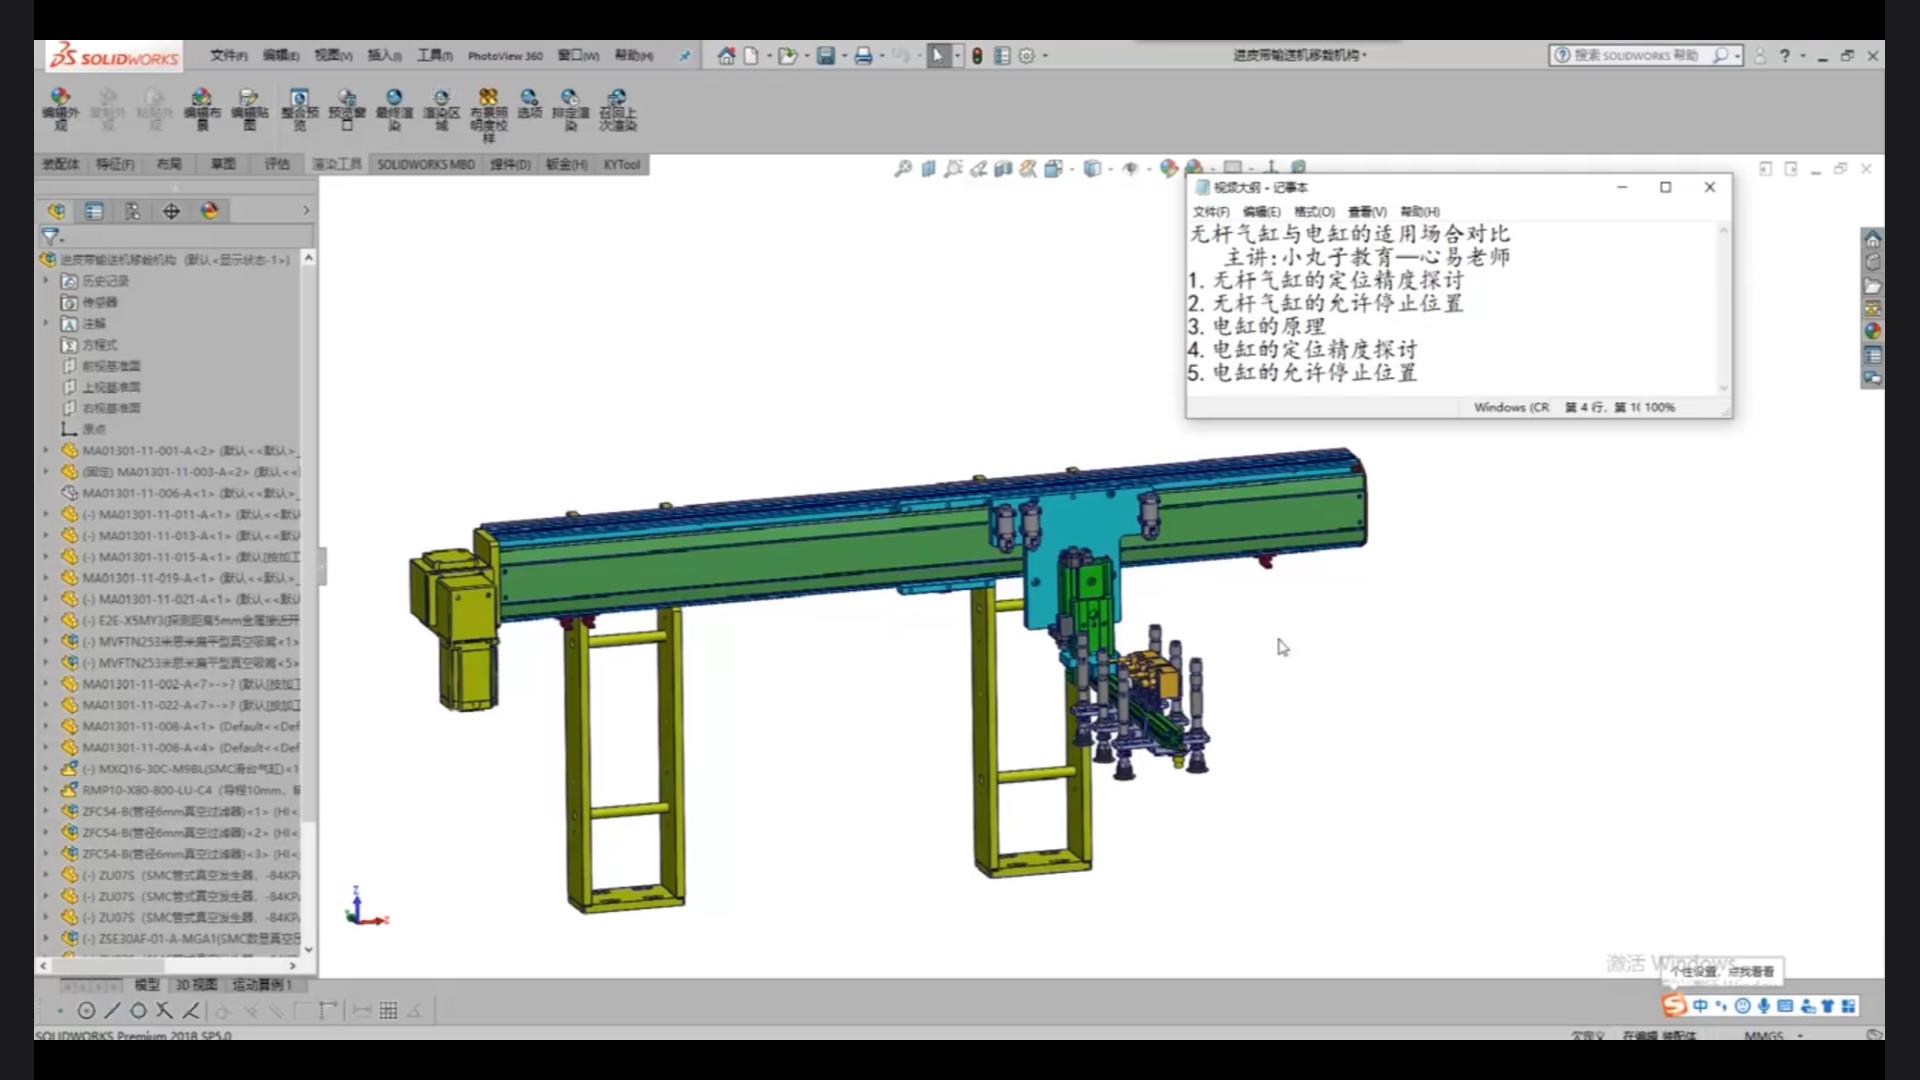Select the grid icon in bottom toolbar
The width and height of the screenshot is (1920, 1080).
388,1010
